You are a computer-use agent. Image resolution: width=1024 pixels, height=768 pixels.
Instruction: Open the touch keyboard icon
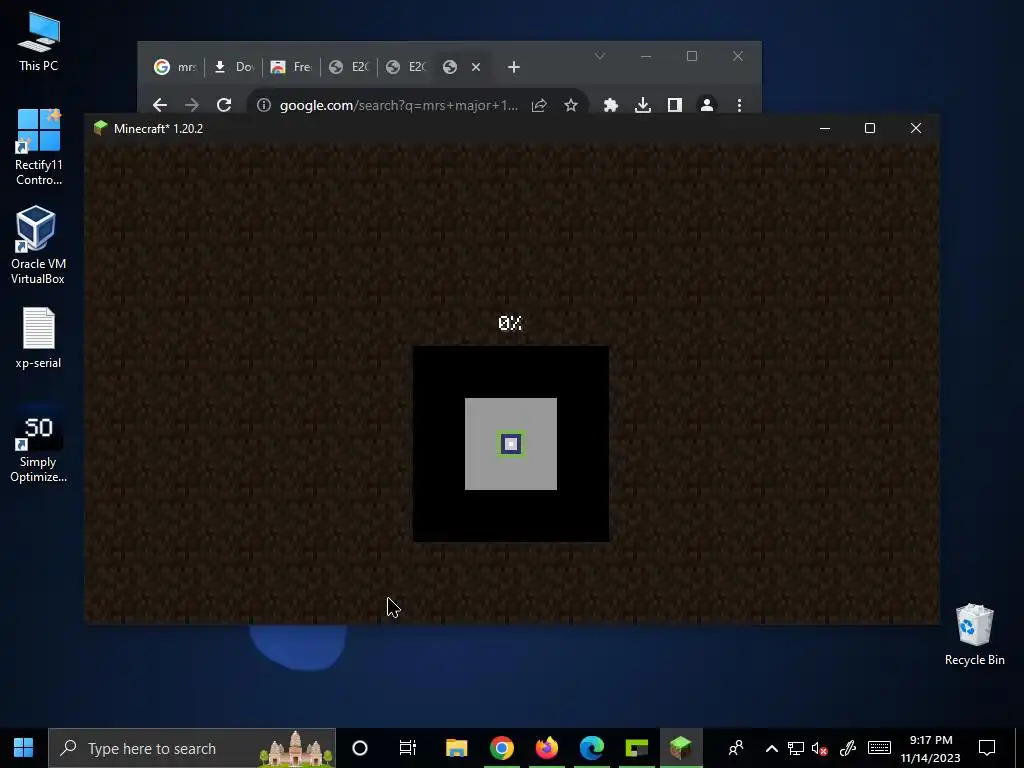click(x=879, y=748)
